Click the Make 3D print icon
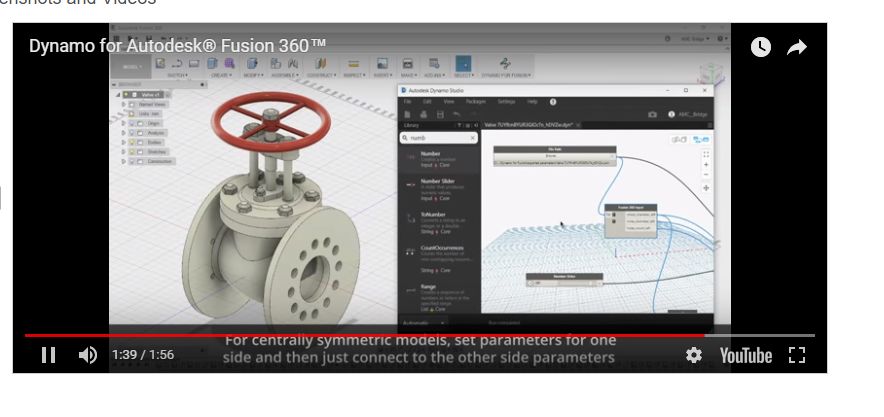 408,63
